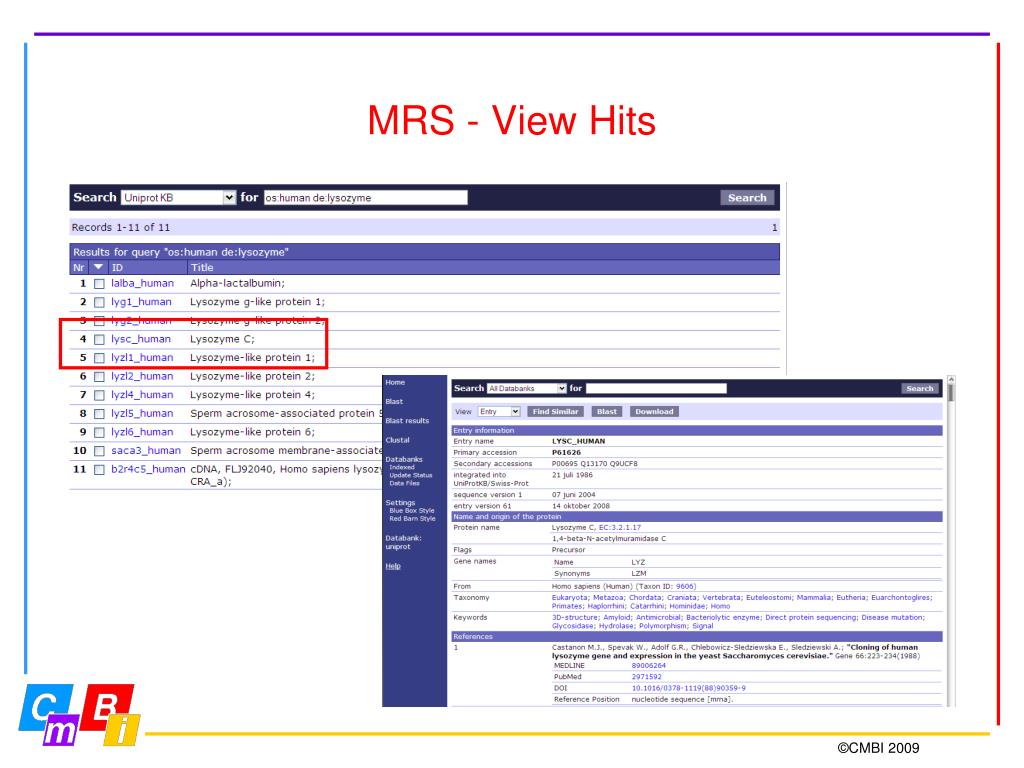Screen dimensions: 1024x768
Task: Open the Primates taxonomy link
Action: pos(566,606)
